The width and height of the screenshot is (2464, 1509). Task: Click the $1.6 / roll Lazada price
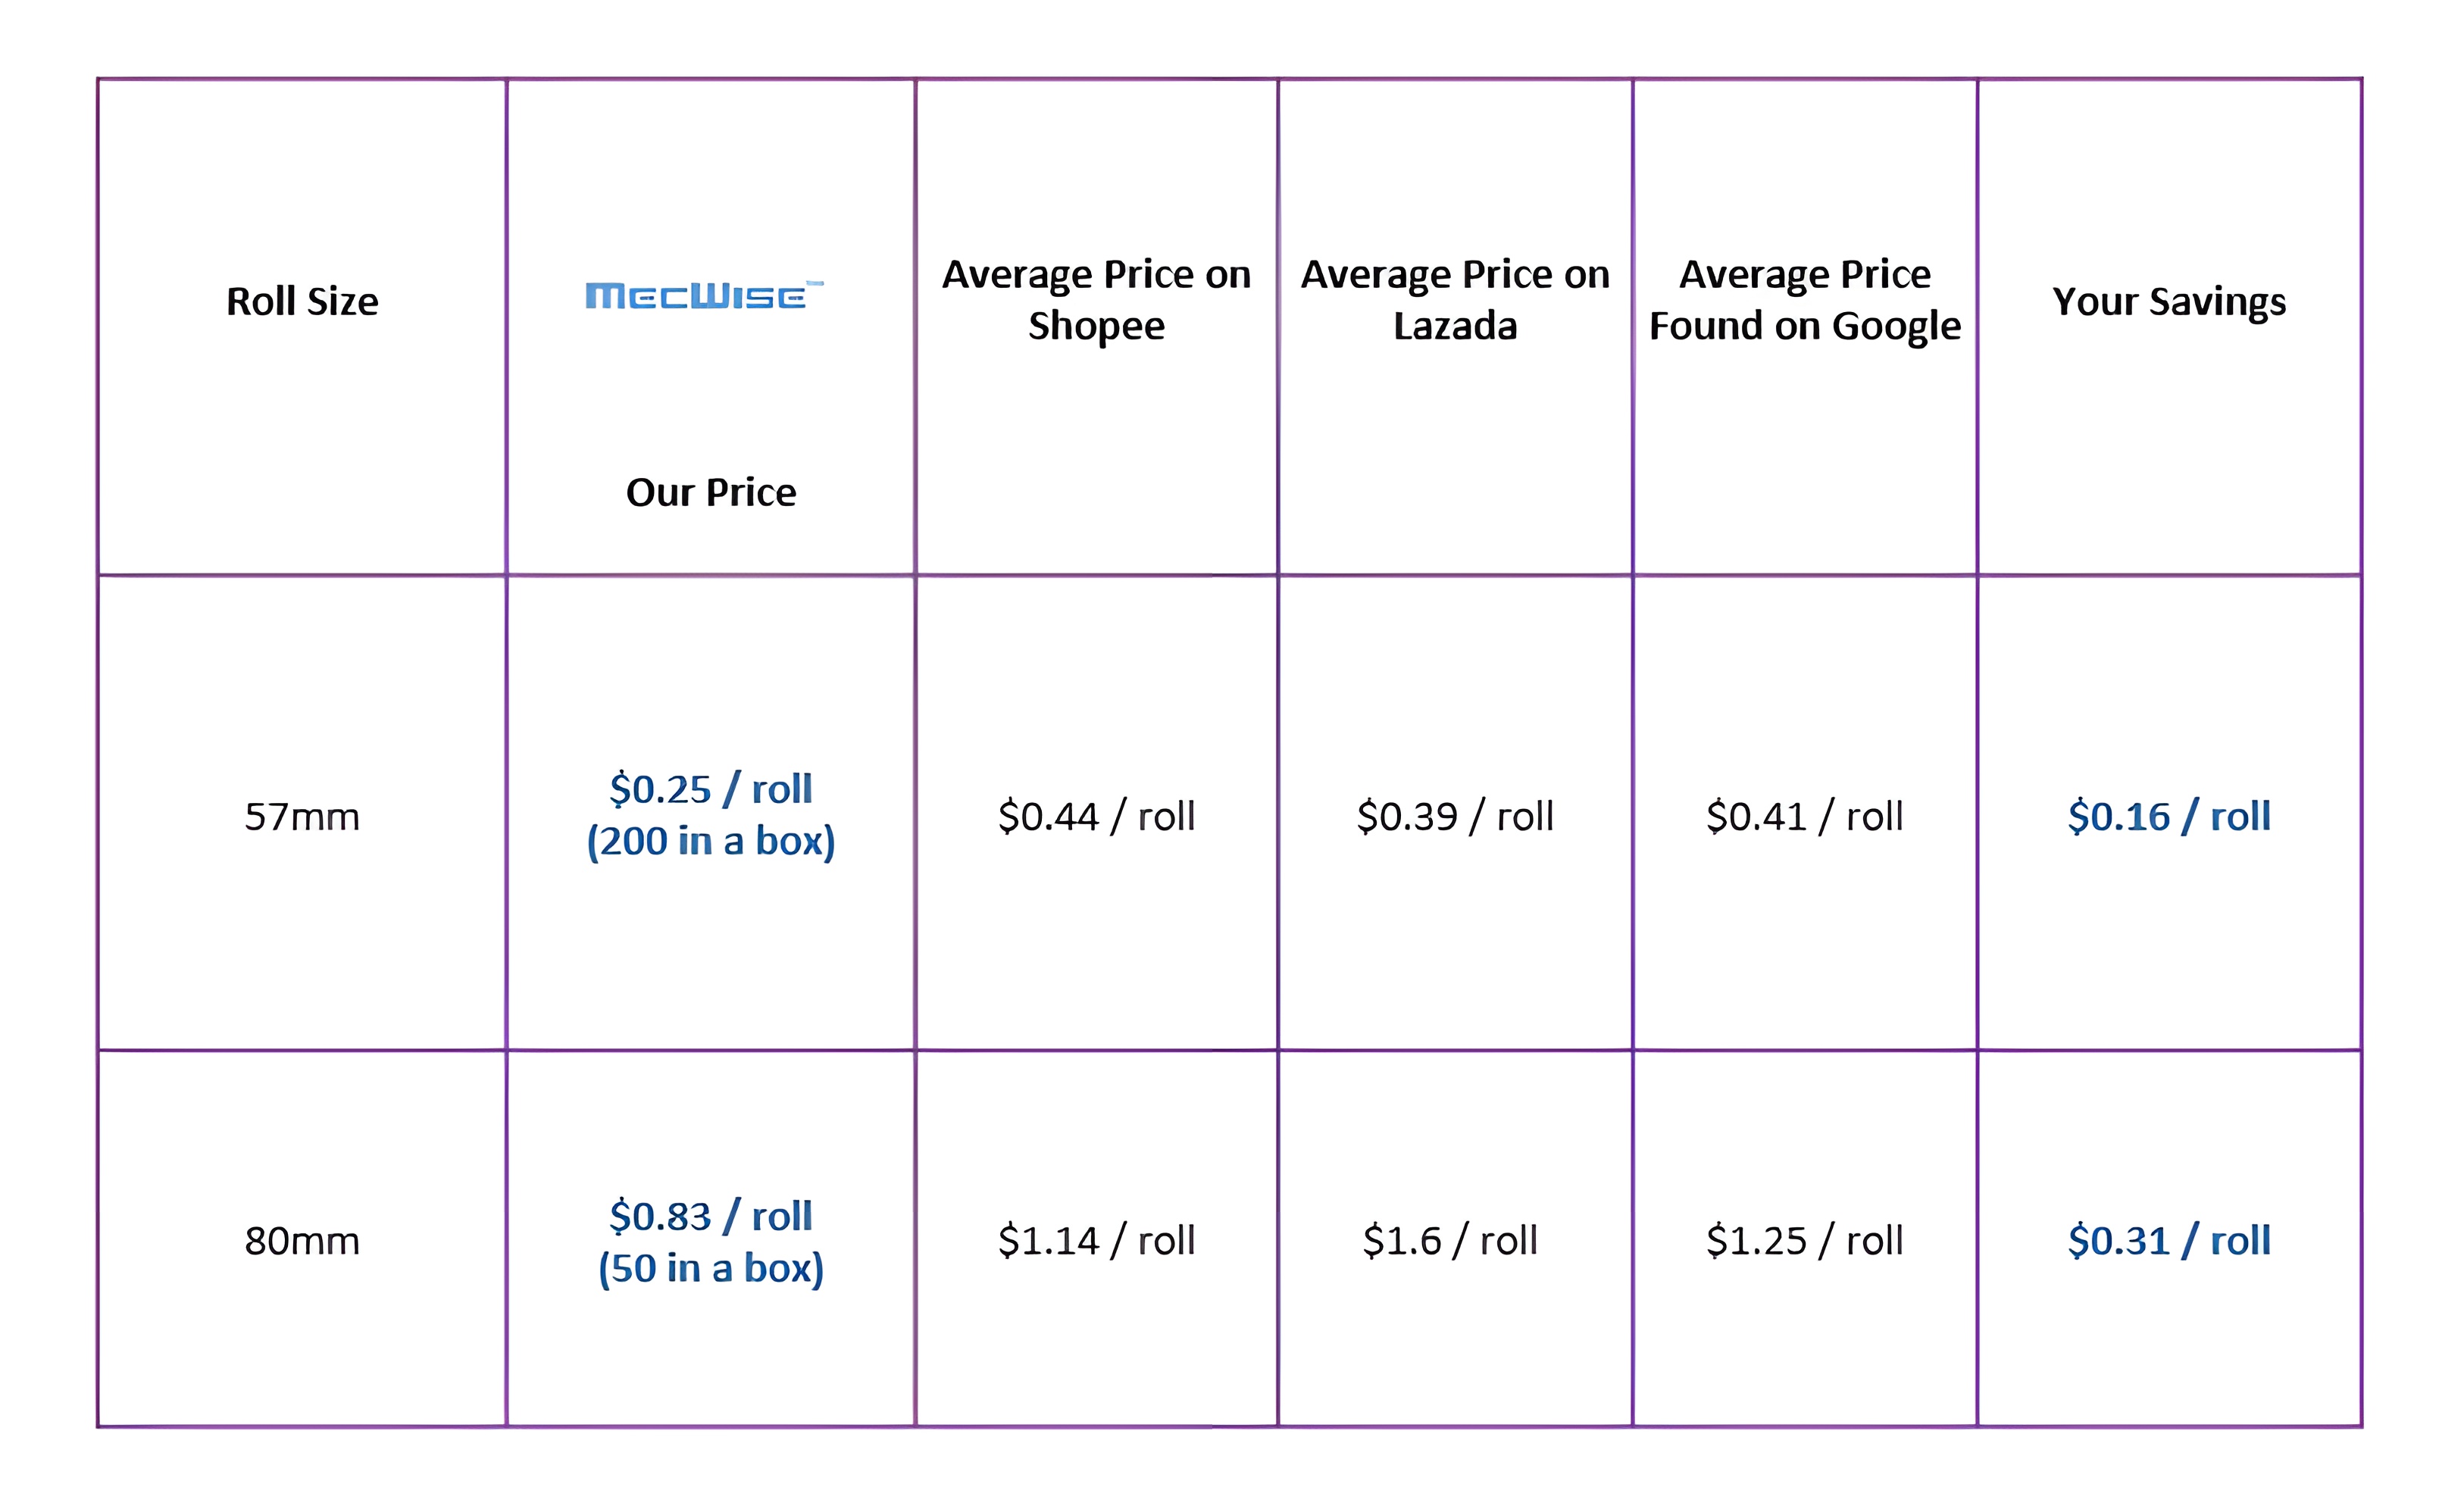1450,1241
